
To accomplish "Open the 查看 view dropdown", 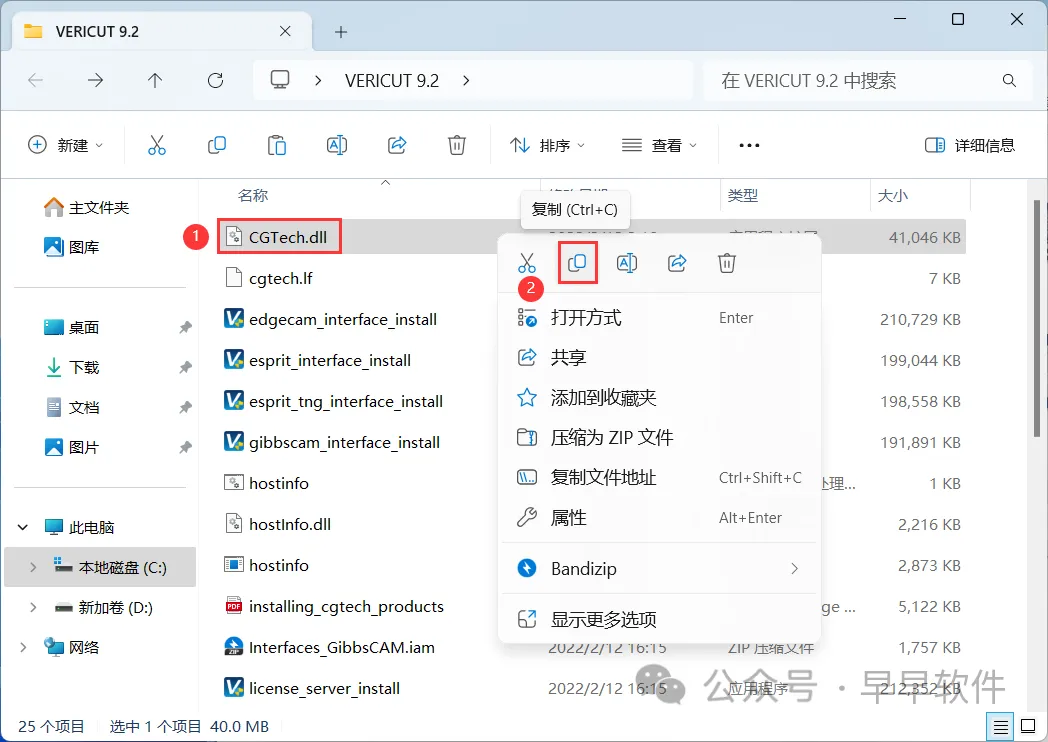I will click(659, 145).
